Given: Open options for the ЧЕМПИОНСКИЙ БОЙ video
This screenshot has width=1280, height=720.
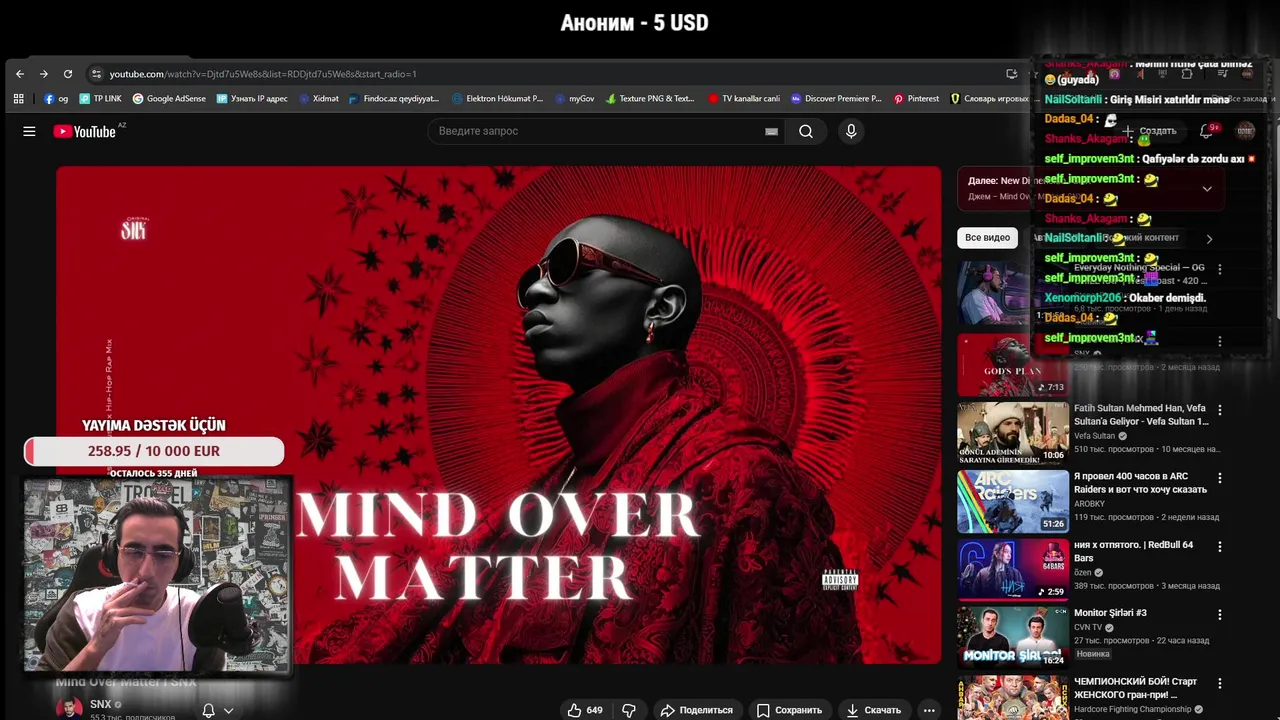Looking at the screenshot, I should click(x=1219, y=683).
